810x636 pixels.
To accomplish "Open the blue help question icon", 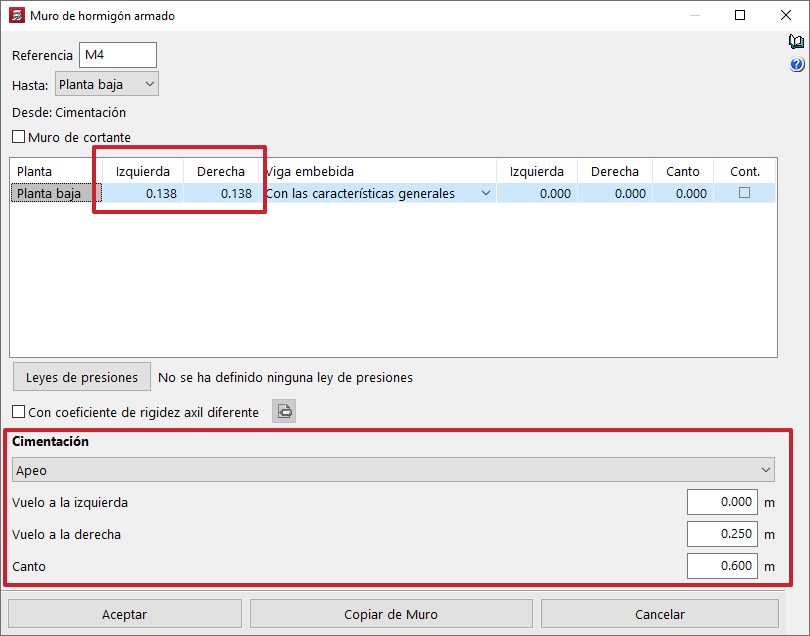I will pyautogui.click(x=796, y=65).
